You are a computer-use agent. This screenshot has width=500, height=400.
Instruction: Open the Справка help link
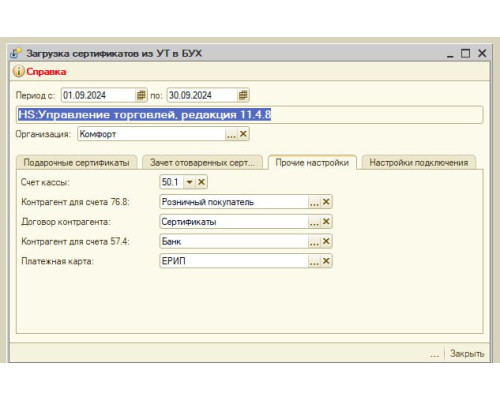click(46, 72)
